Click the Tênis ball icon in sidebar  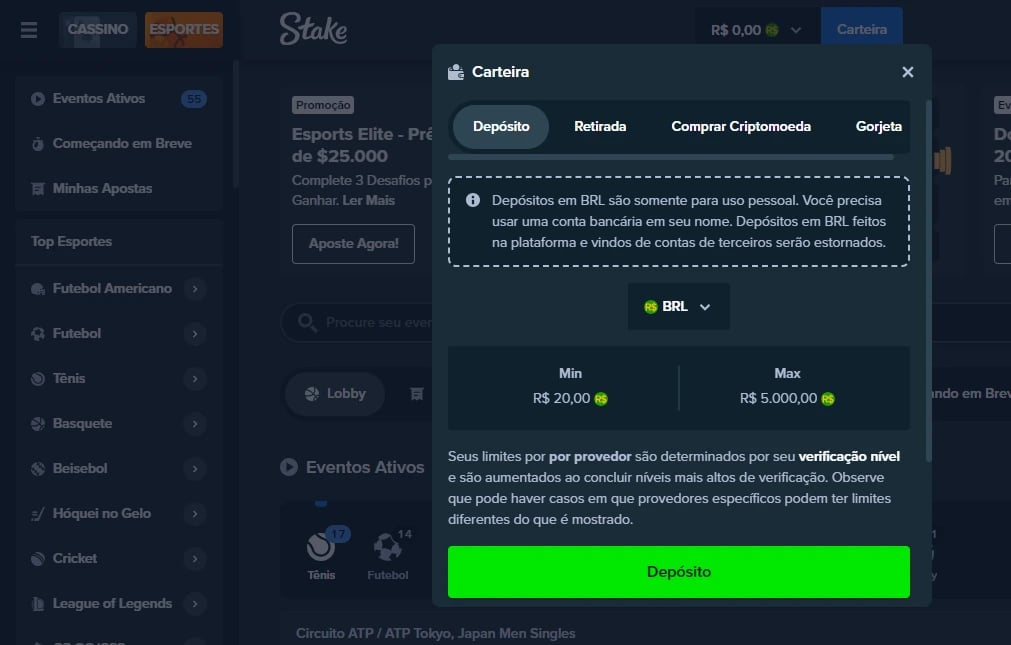[38, 379]
